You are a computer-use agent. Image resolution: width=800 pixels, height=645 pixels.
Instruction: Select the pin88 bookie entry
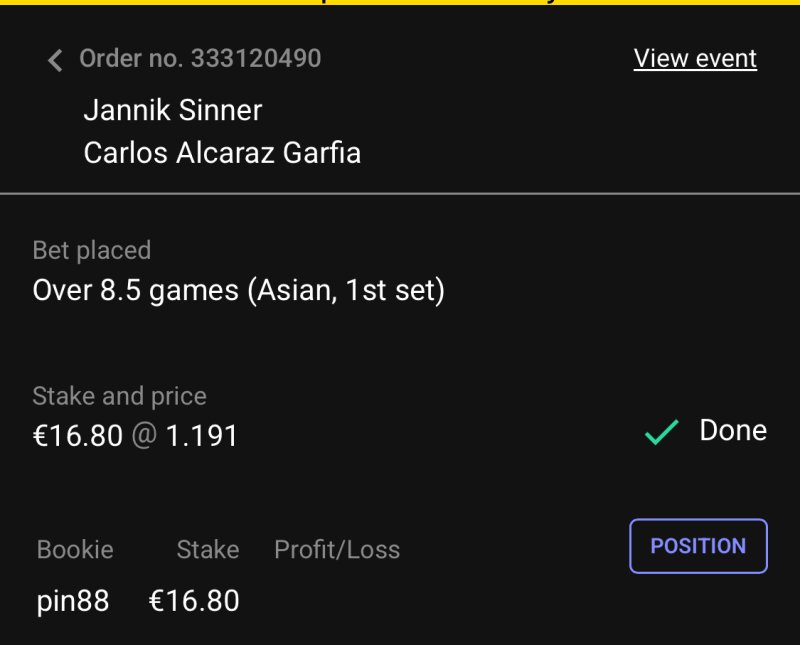coord(73,601)
